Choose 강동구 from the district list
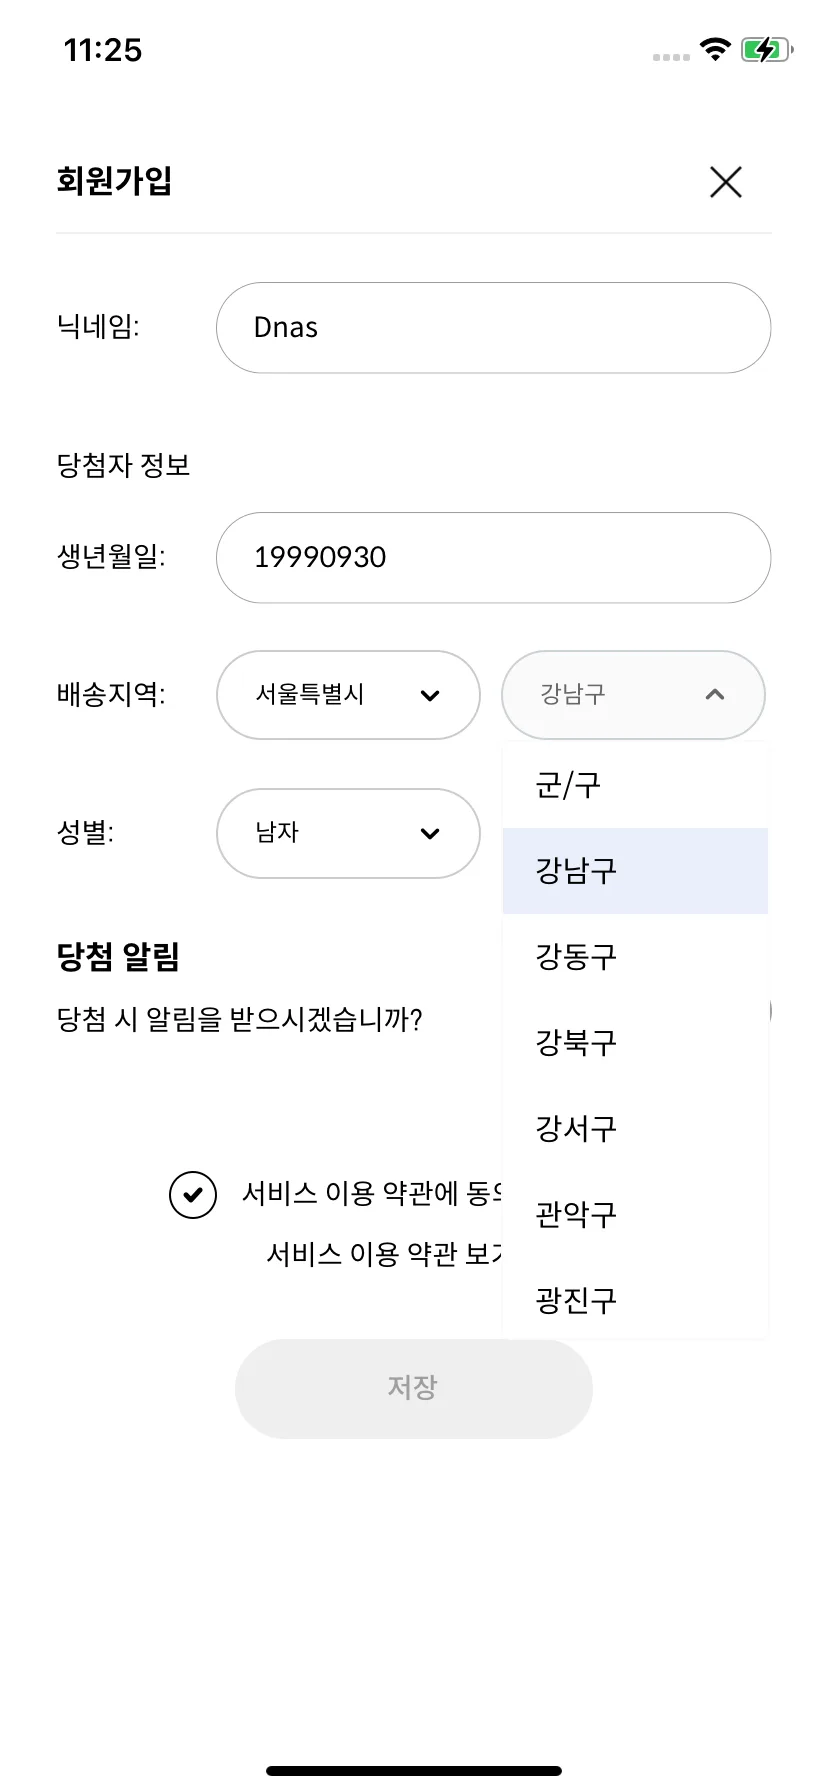 click(x=635, y=957)
